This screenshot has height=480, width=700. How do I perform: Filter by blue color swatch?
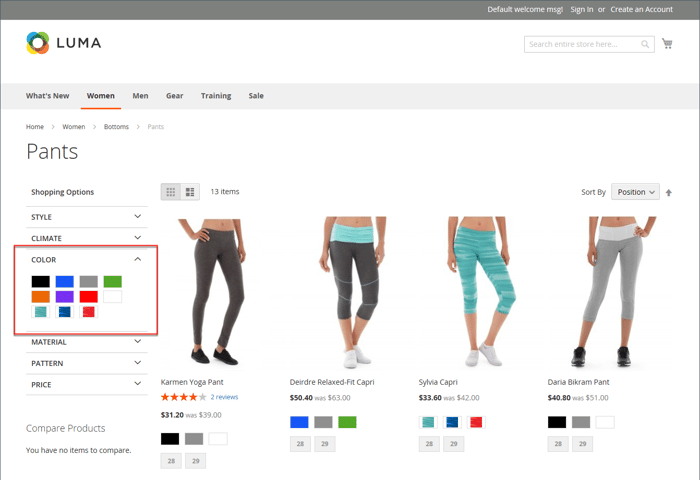click(65, 281)
